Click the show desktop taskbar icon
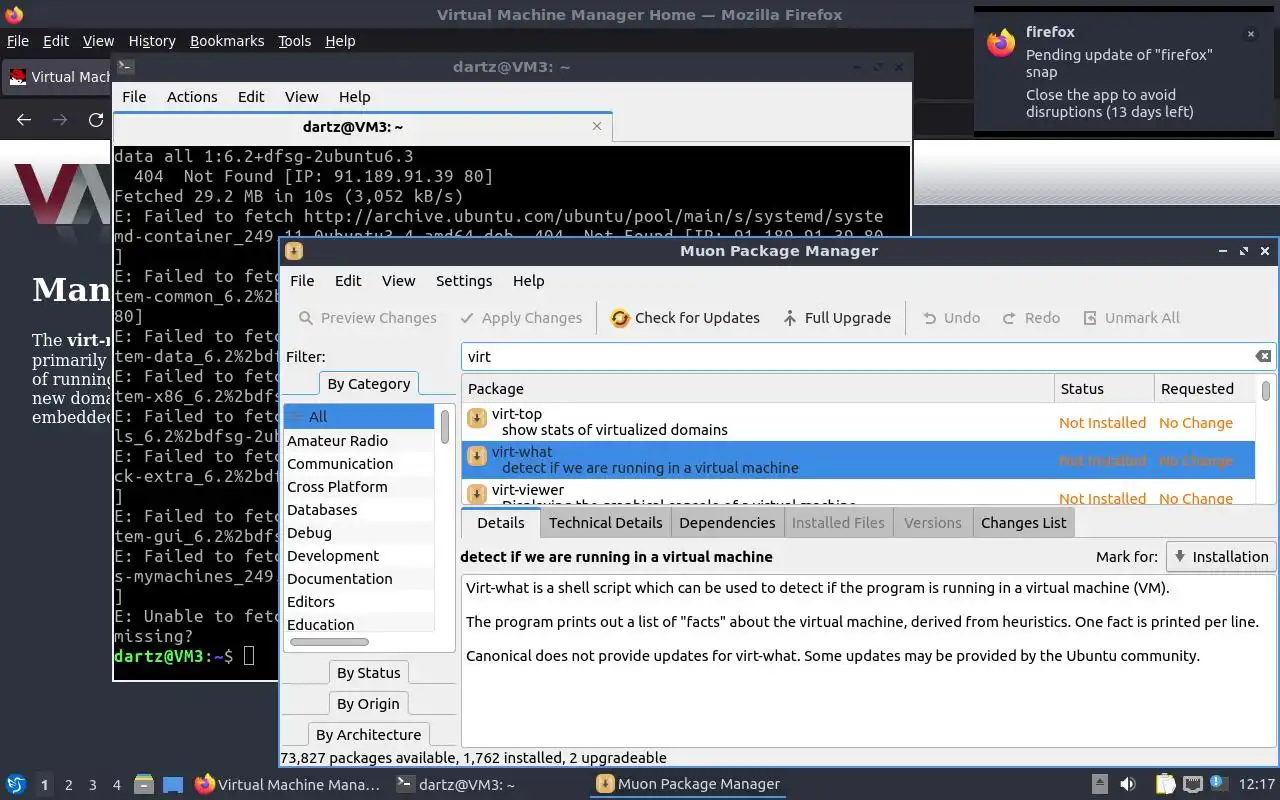Image resolution: width=1280 pixels, height=800 pixels. 173,785
